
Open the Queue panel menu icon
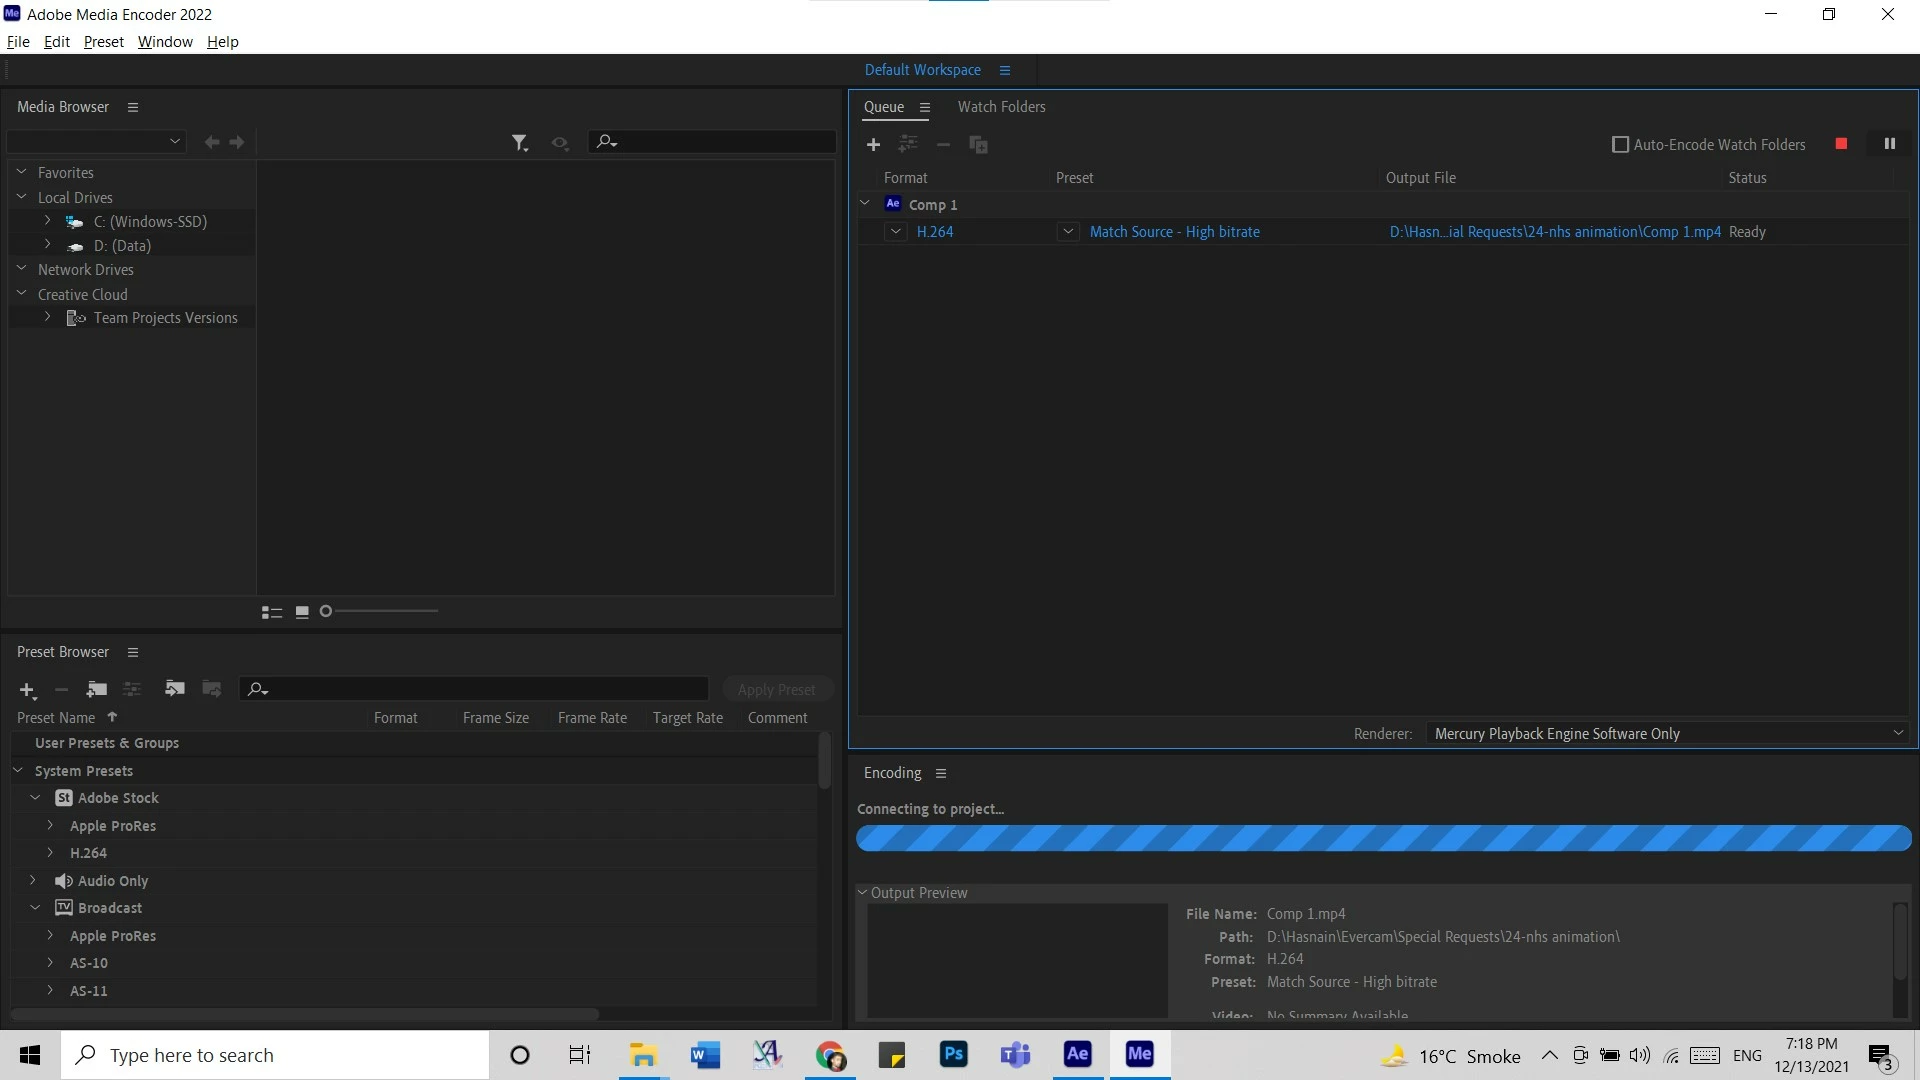coord(925,108)
